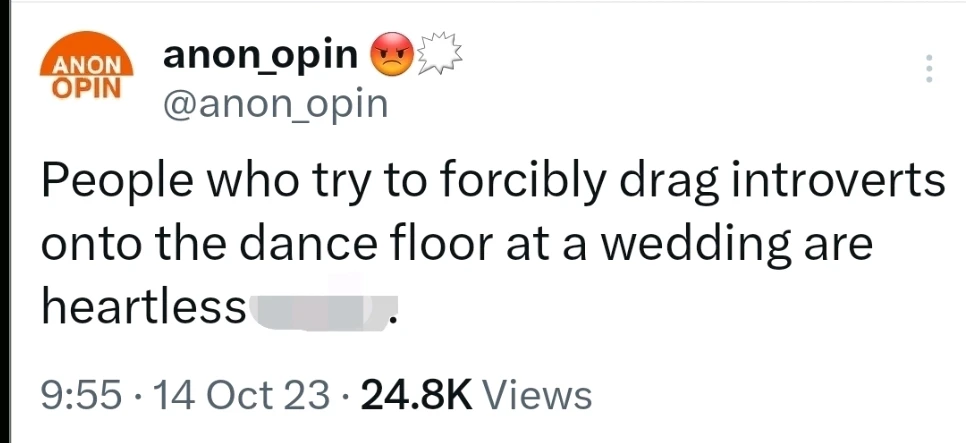The height and width of the screenshot is (443, 966).
Task: Open the three-dot more options menu
Action: pyautogui.click(x=929, y=68)
